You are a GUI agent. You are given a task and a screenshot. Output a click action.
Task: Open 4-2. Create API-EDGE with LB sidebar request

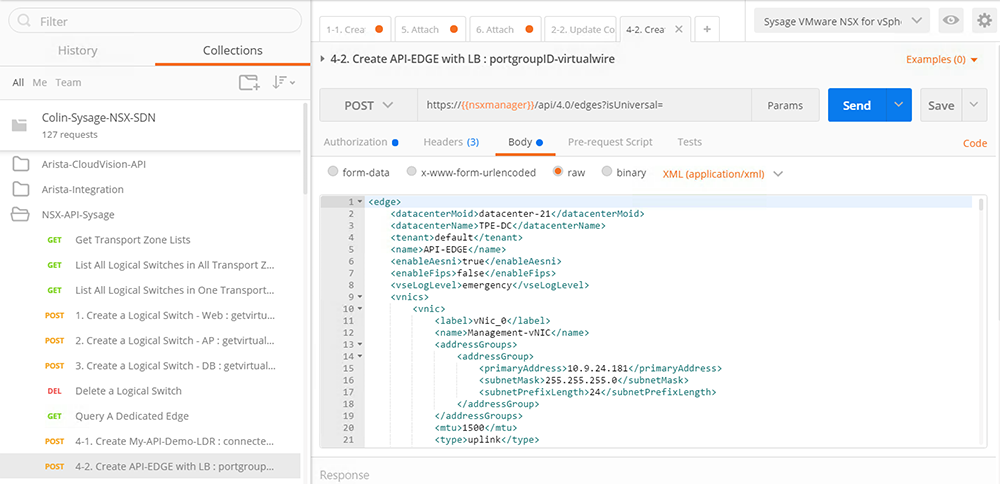(x=151, y=466)
